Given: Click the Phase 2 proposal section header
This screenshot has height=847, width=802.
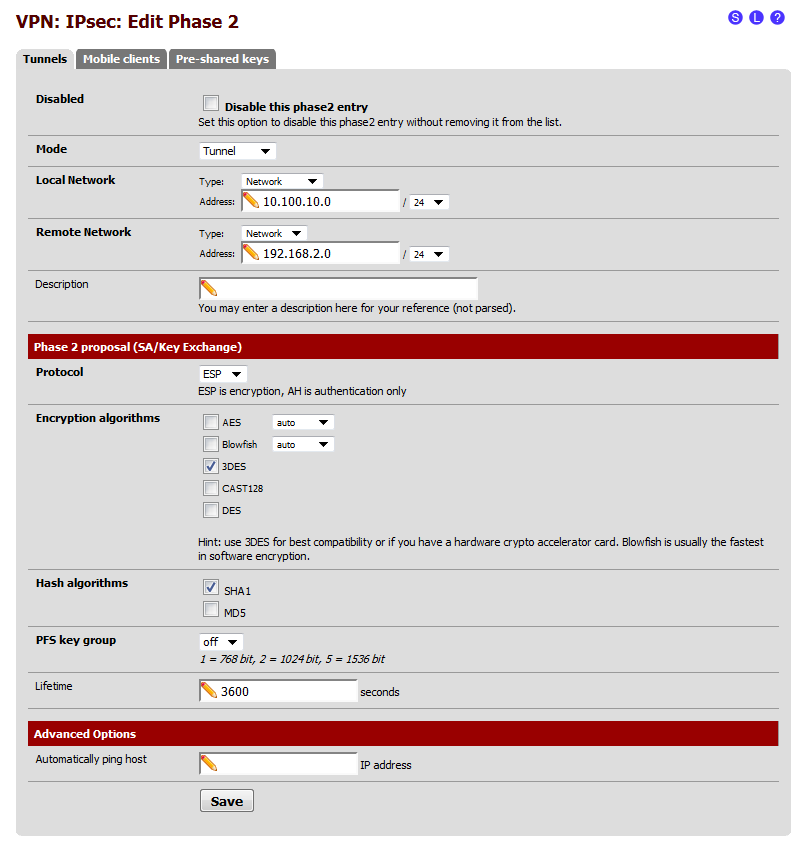Looking at the screenshot, I should (403, 347).
